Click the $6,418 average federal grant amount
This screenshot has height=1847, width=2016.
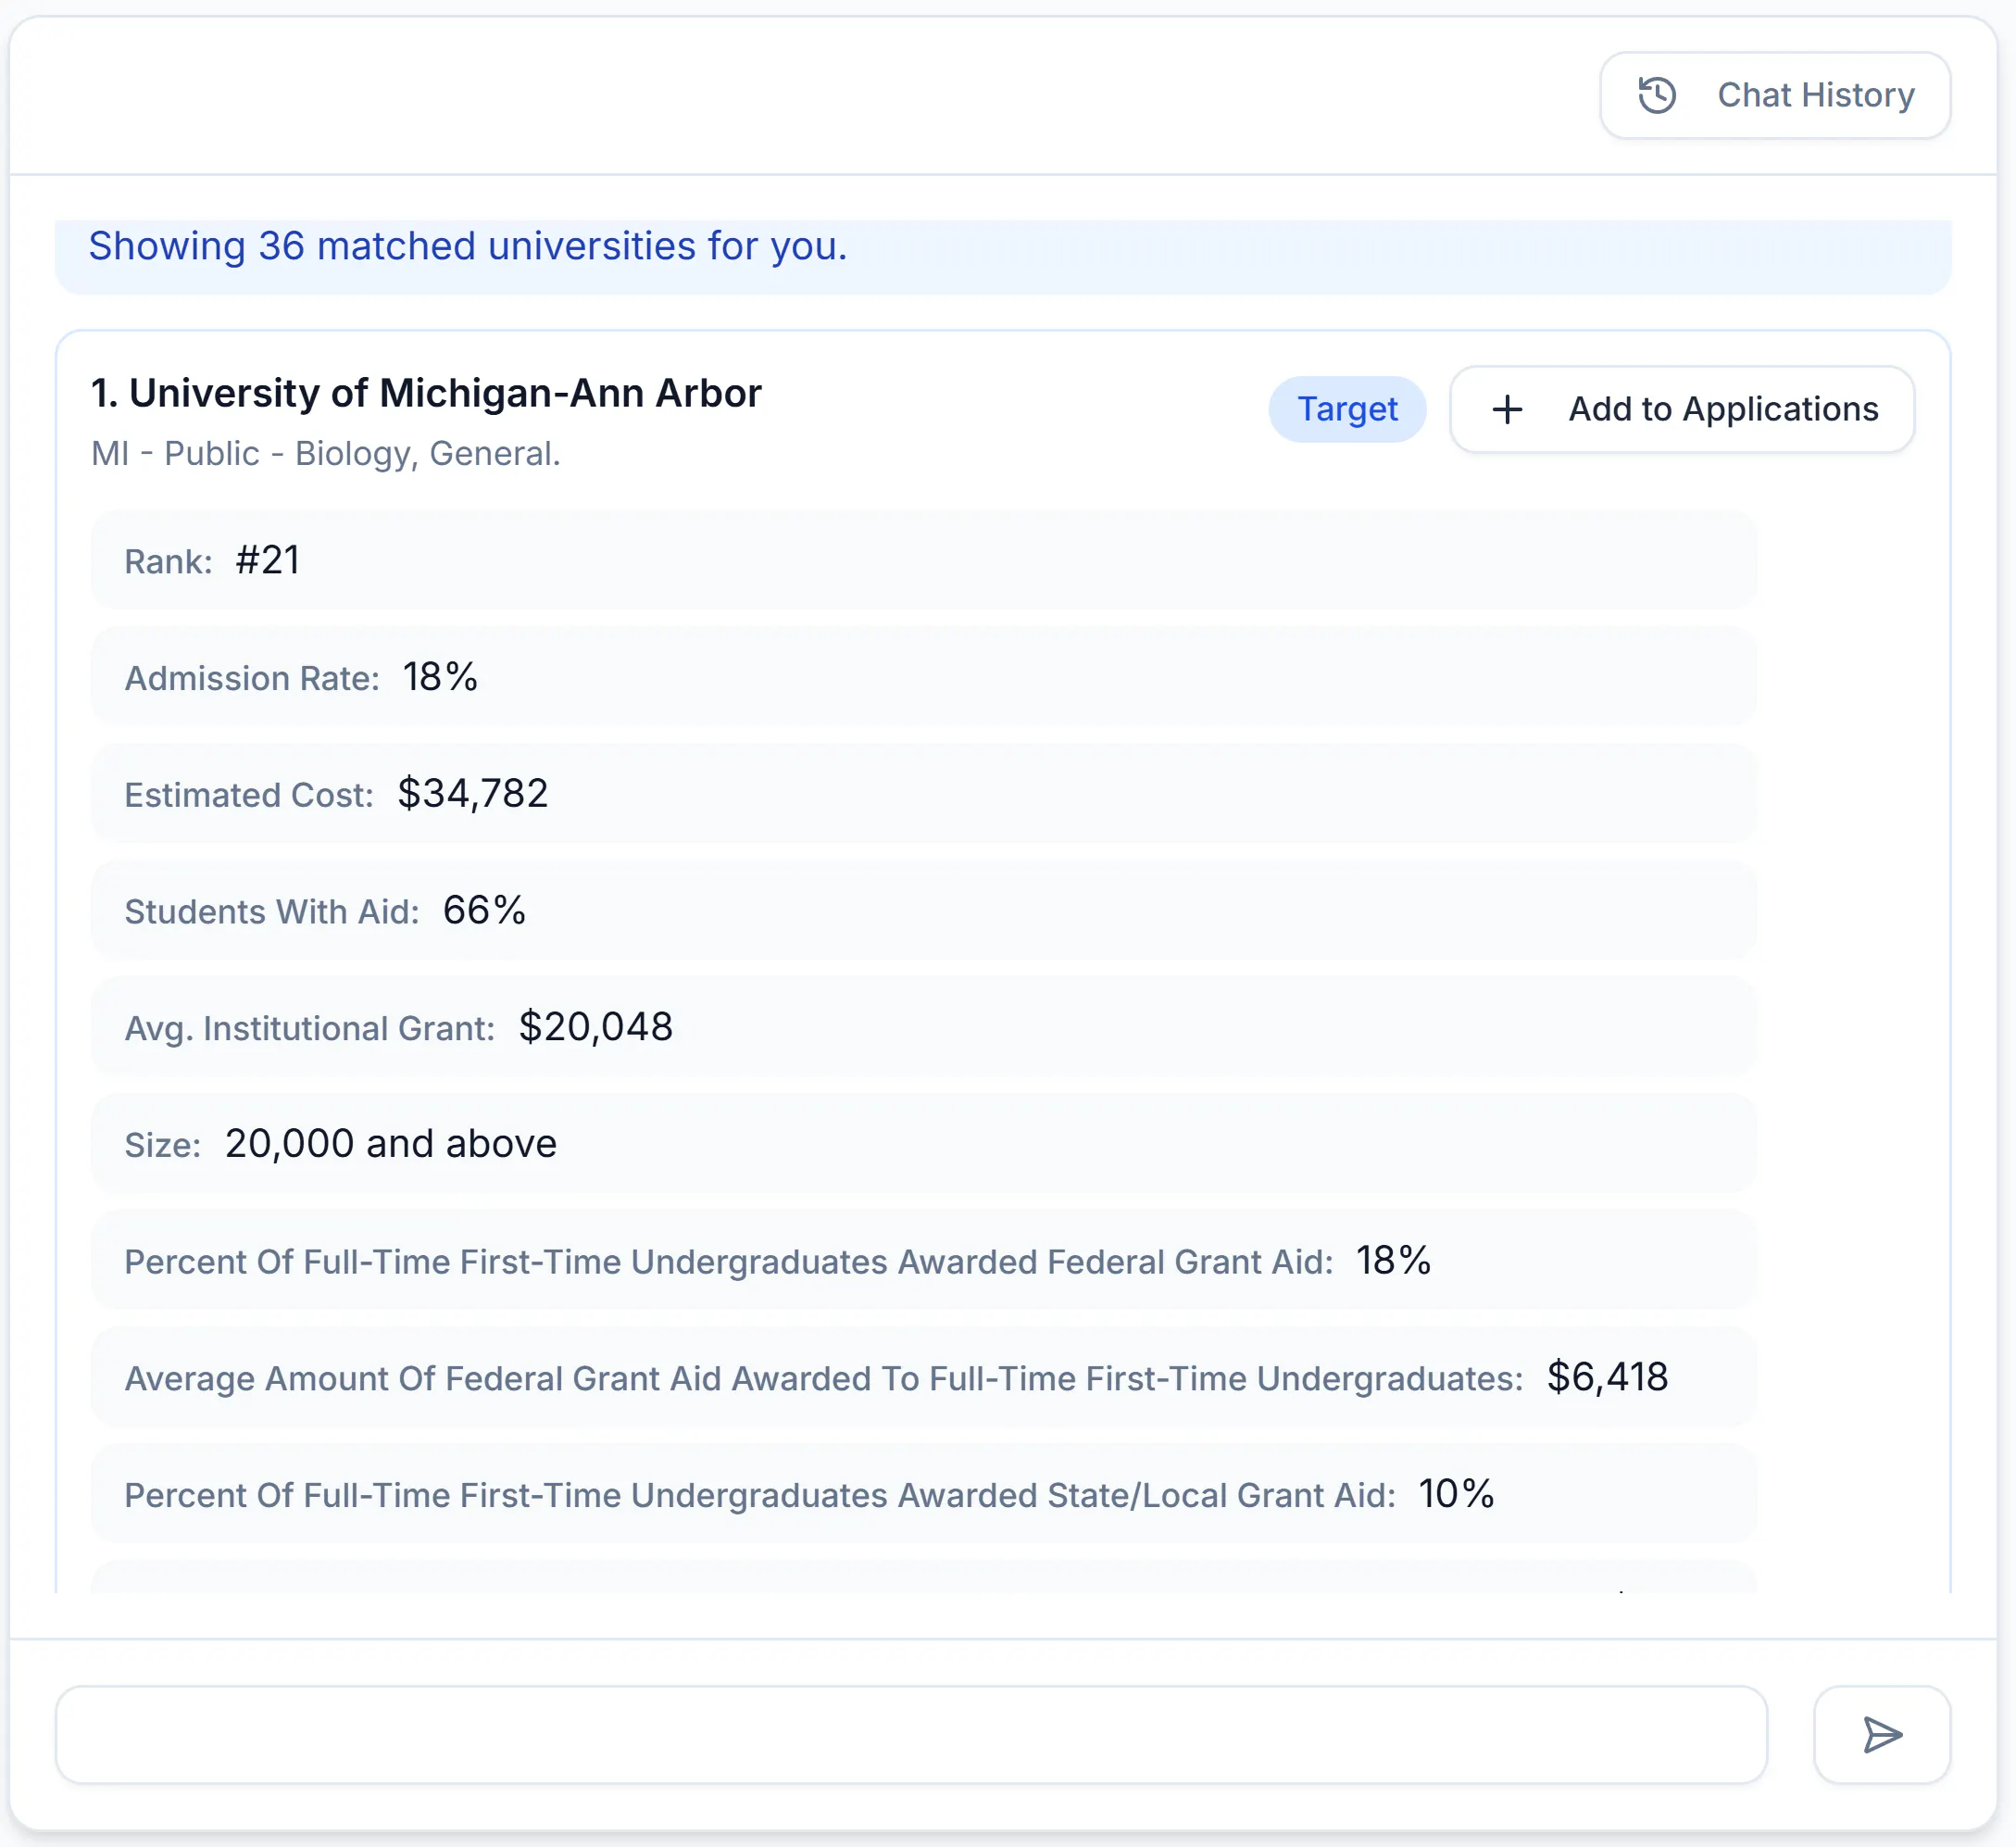(x=1607, y=1377)
